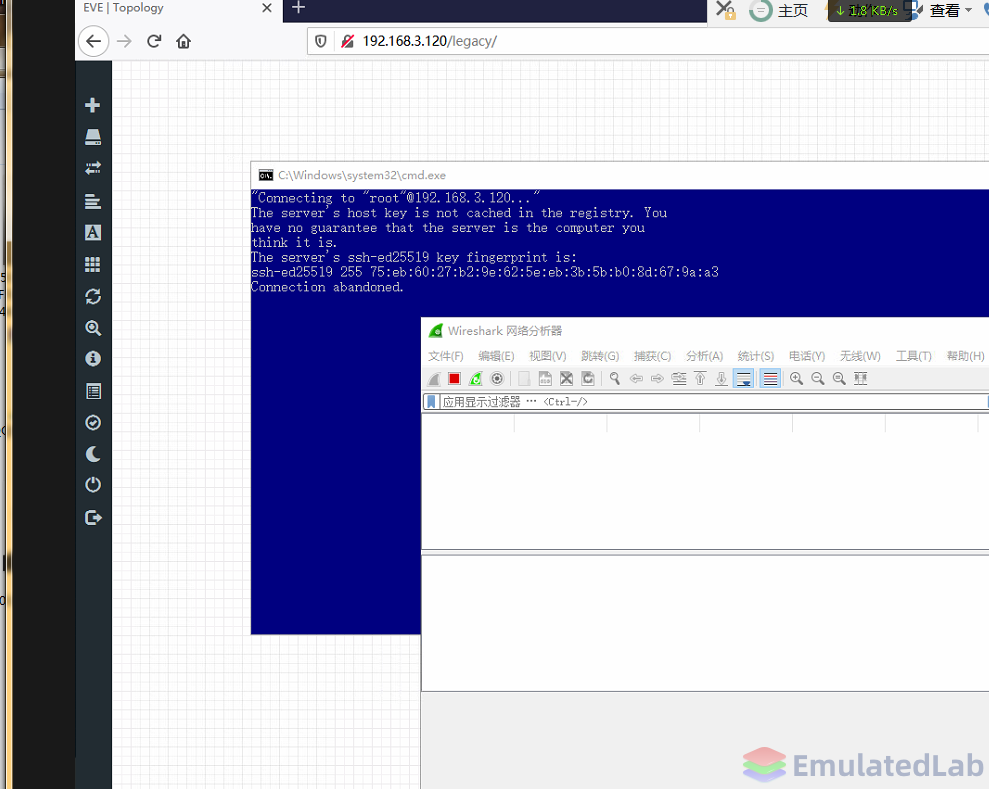Click the grey shark fin start capture icon
This screenshot has width=989, height=789.
(434, 379)
